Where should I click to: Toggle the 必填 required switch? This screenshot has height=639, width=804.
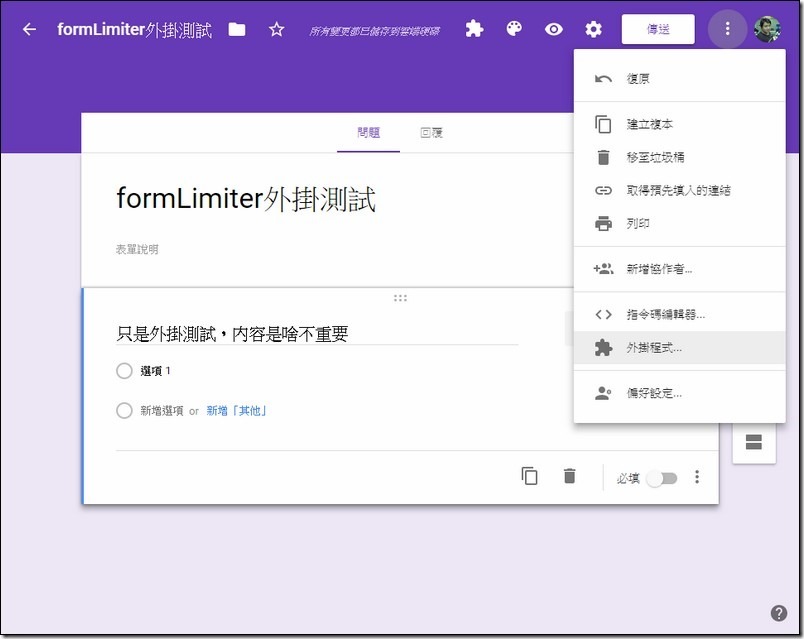click(x=662, y=478)
